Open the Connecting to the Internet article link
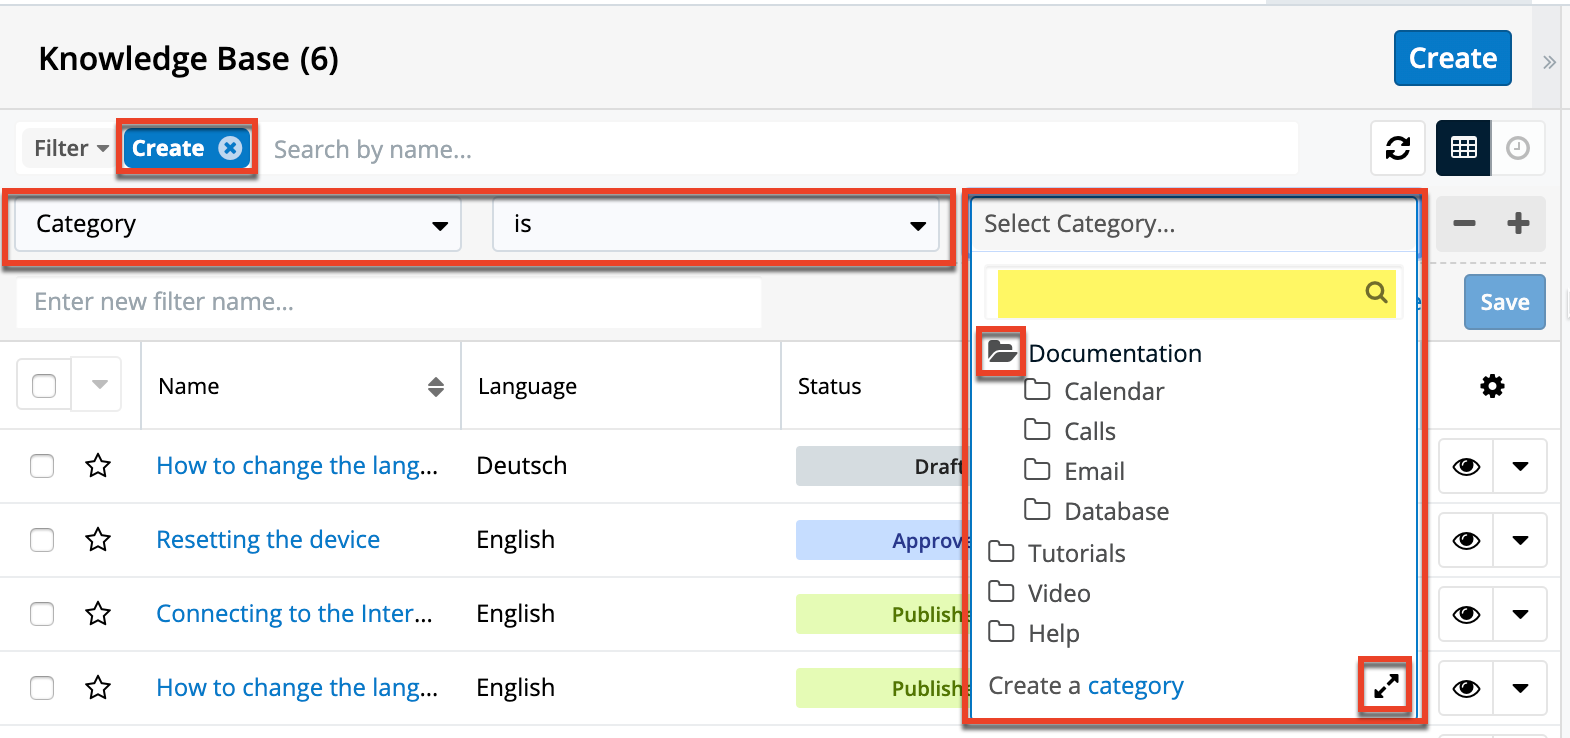Viewport: 1570px width, 738px height. [x=294, y=613]
